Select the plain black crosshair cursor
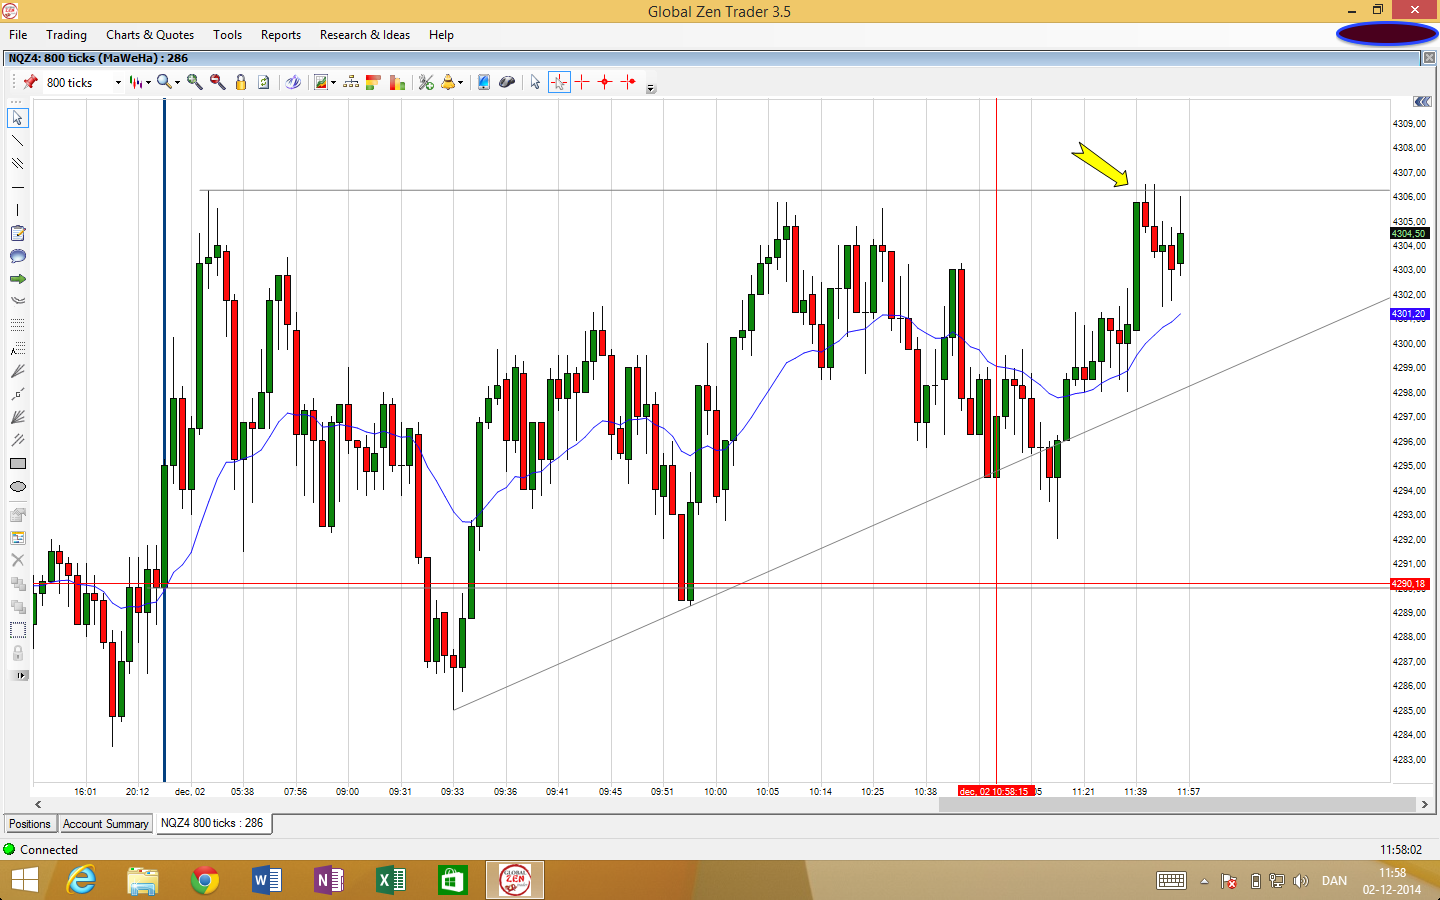The width and height of the screenshot is (1440, 900). (x=582, y=82)
